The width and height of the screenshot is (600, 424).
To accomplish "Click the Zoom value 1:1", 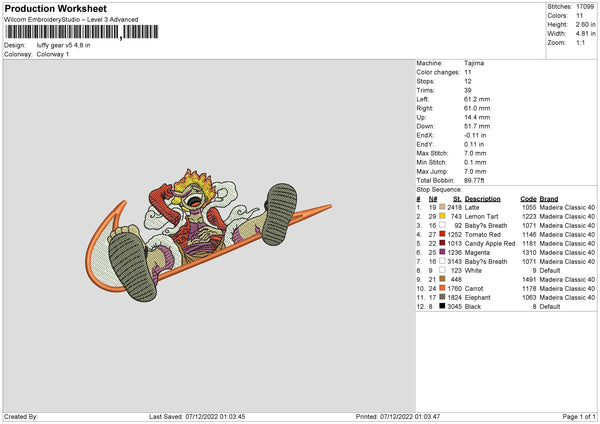I will 580,42.
